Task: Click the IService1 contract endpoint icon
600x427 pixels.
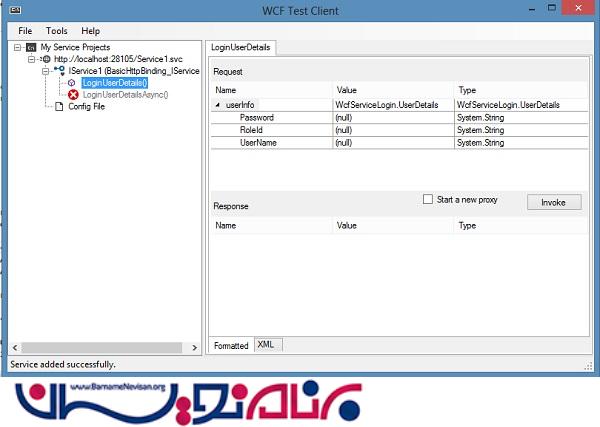Action: [x=60, y=71]
